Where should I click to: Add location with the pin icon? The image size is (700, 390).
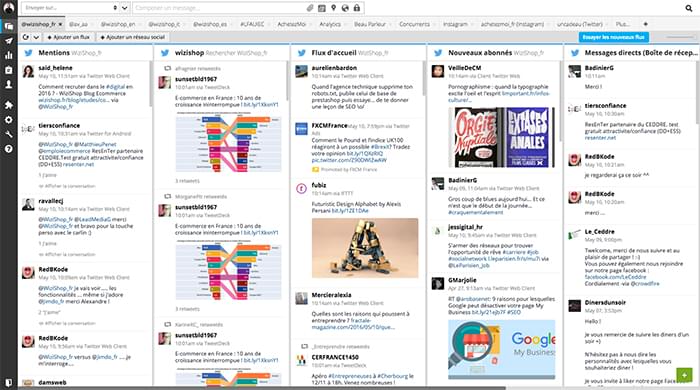(x=333, y=8)
